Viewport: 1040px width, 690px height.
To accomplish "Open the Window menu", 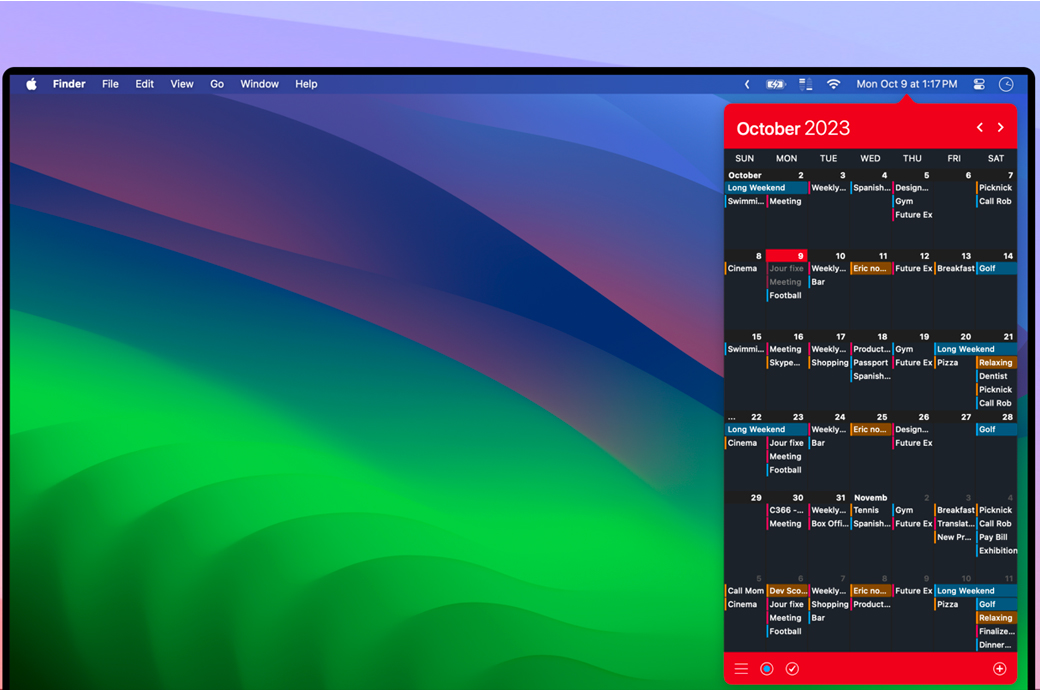I will click(x=259, y=84).
